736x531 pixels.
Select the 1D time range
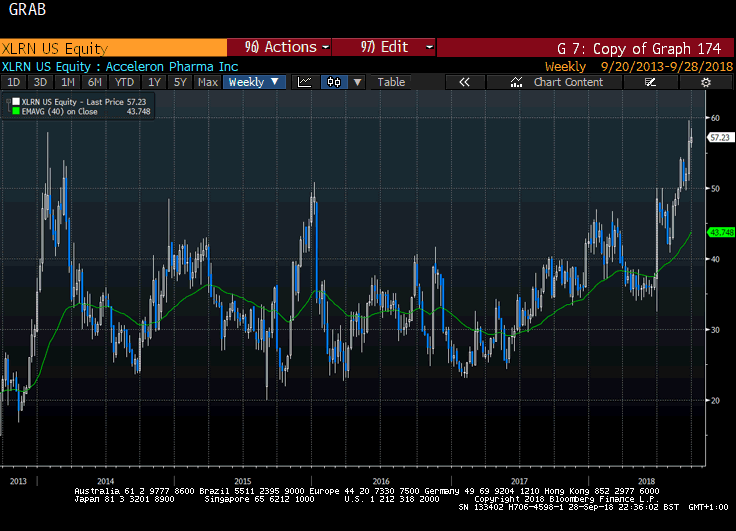13,82
